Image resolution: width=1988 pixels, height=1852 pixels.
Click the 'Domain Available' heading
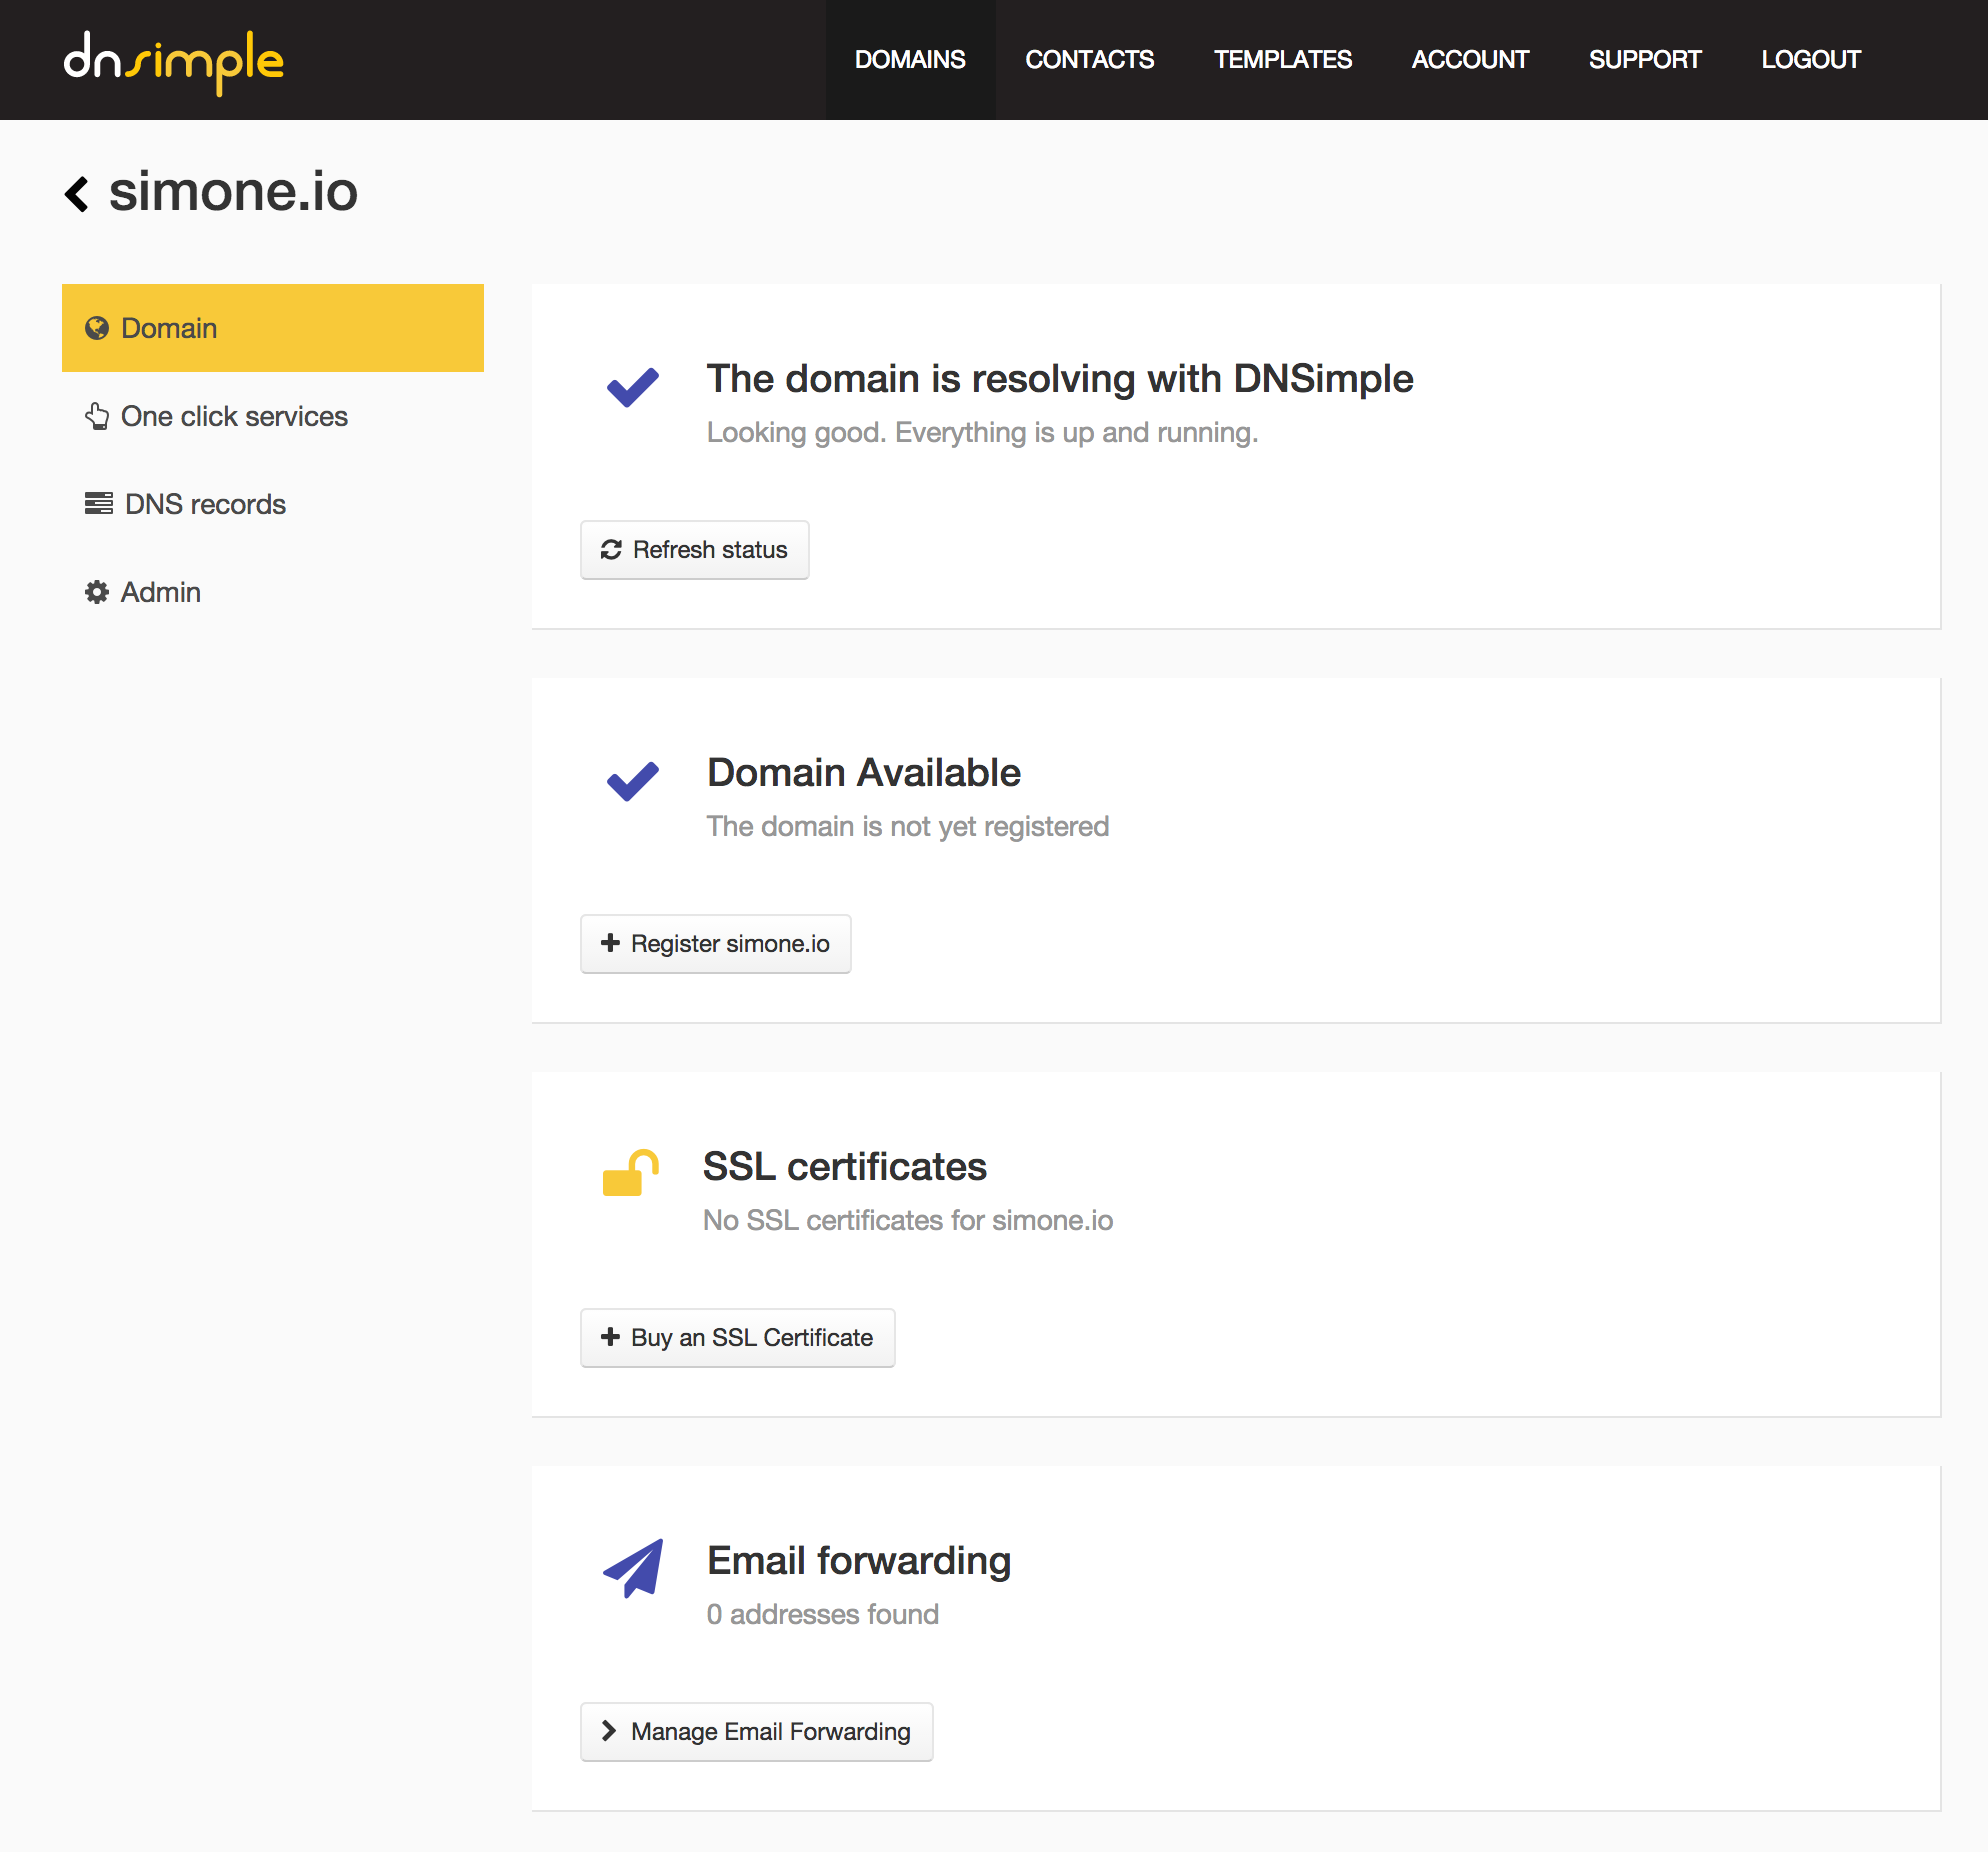tap(864, 773)
